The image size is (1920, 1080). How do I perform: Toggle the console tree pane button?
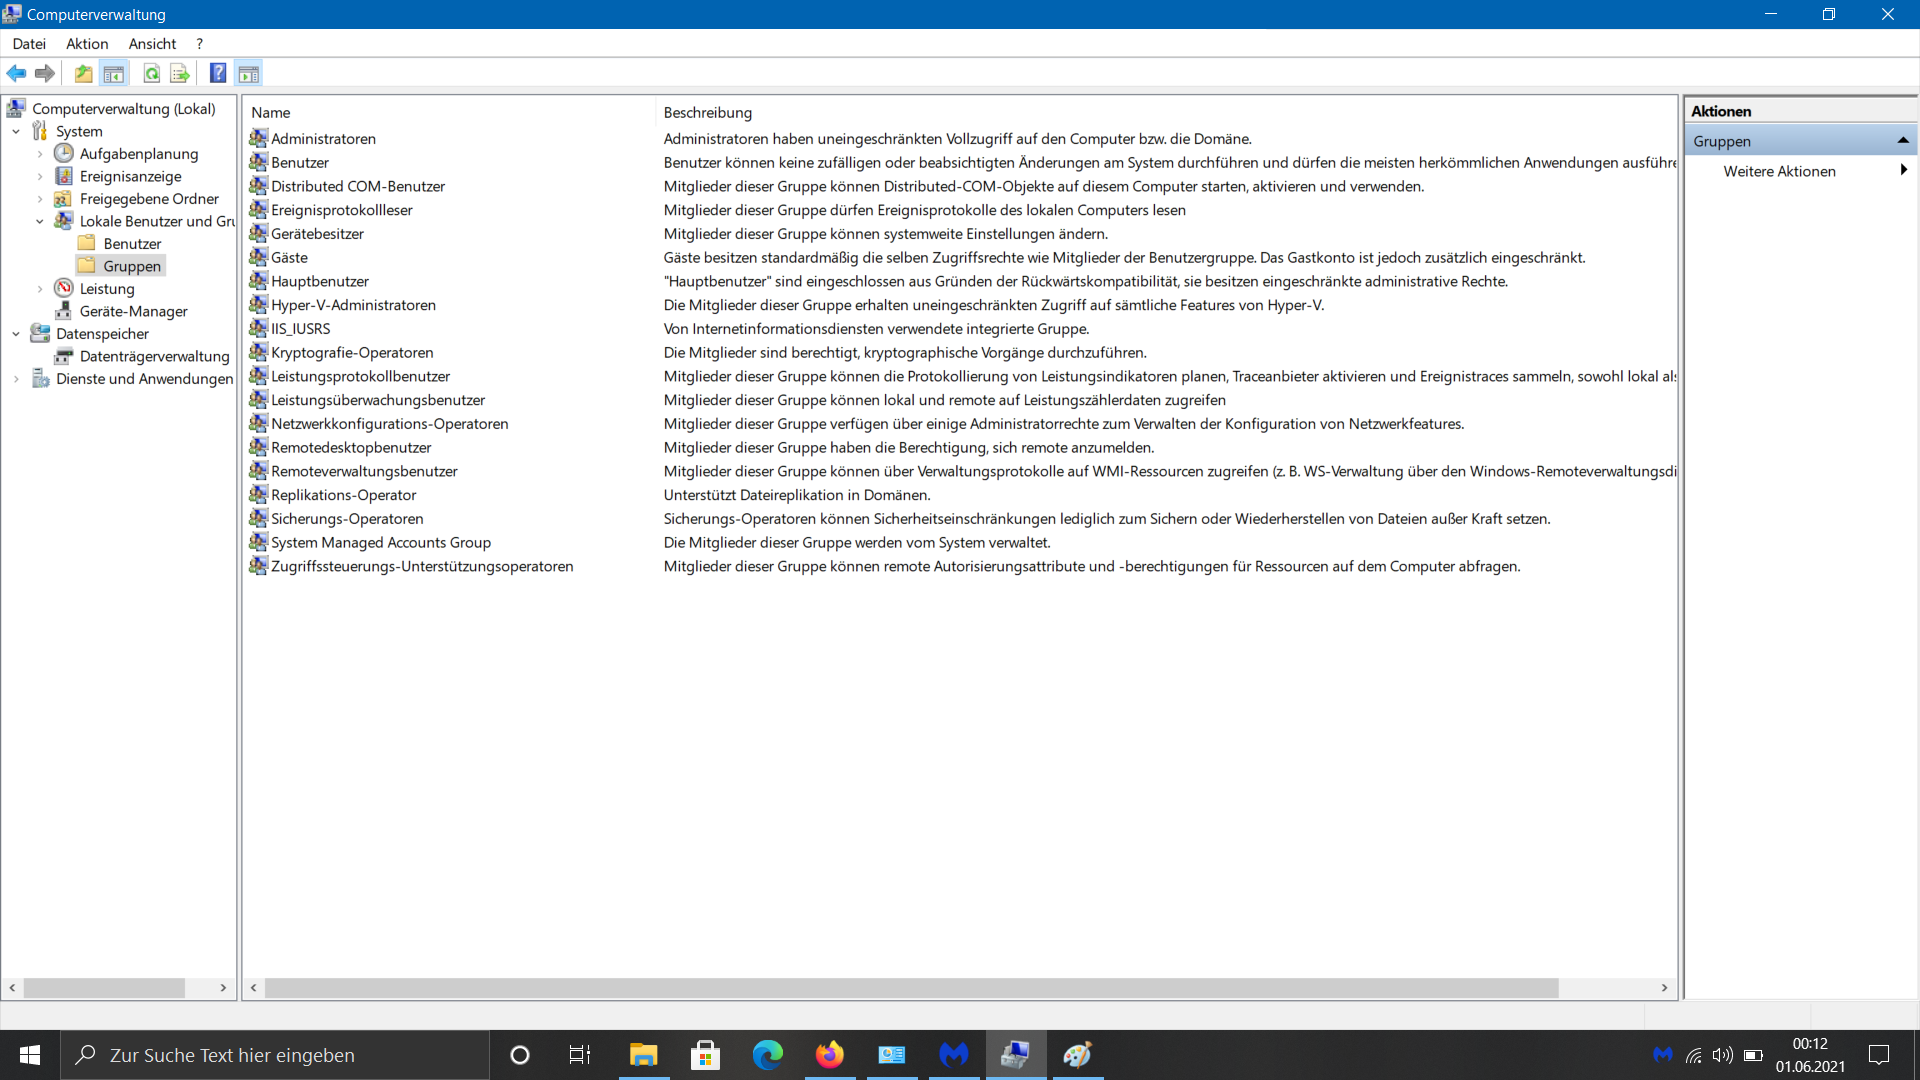114,73
